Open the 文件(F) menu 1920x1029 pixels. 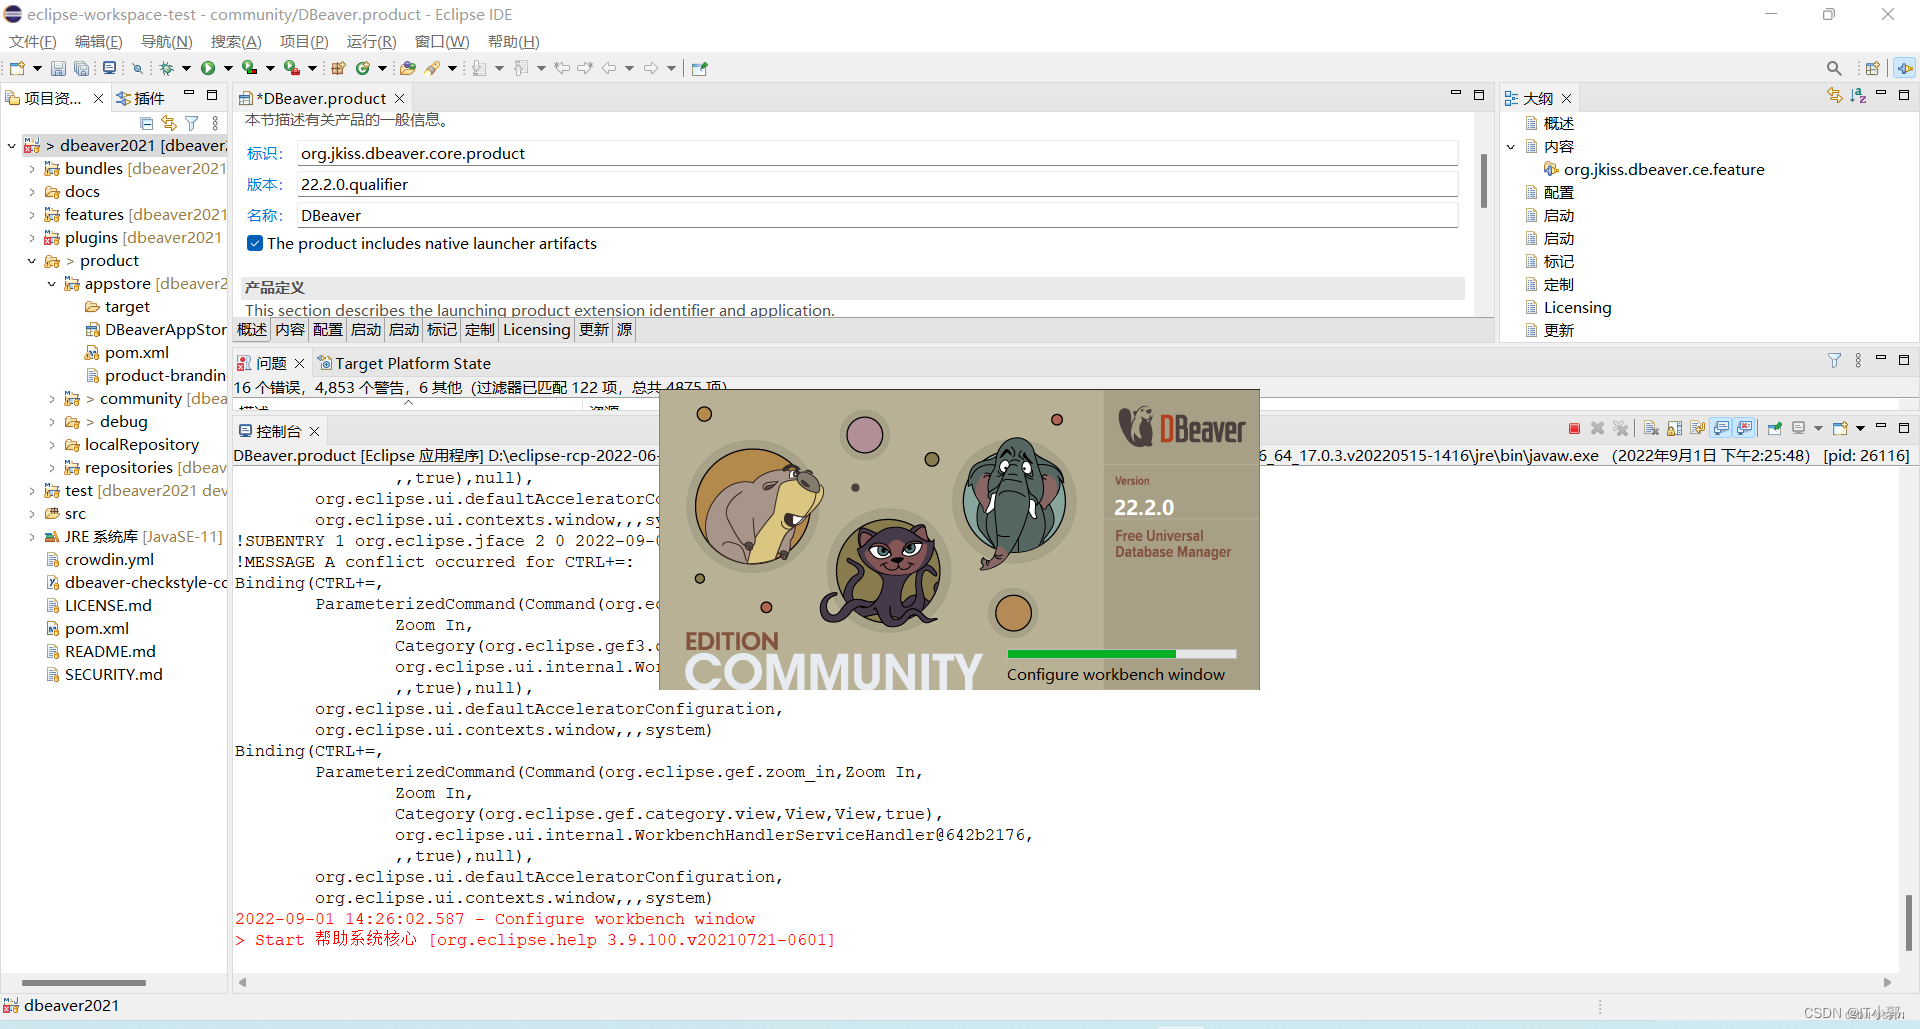[x=32, y=41]
